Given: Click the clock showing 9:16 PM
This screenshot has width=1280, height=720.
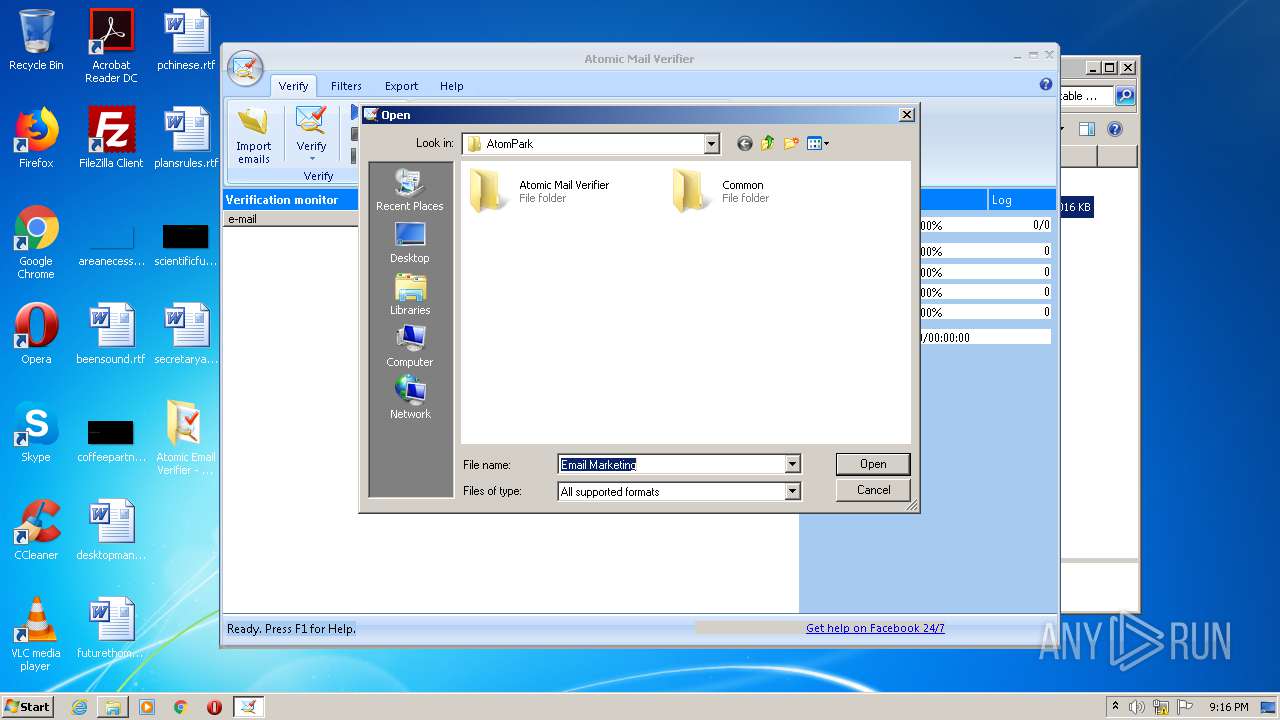Looking at the screenshot, I should tap(1228, 707).
